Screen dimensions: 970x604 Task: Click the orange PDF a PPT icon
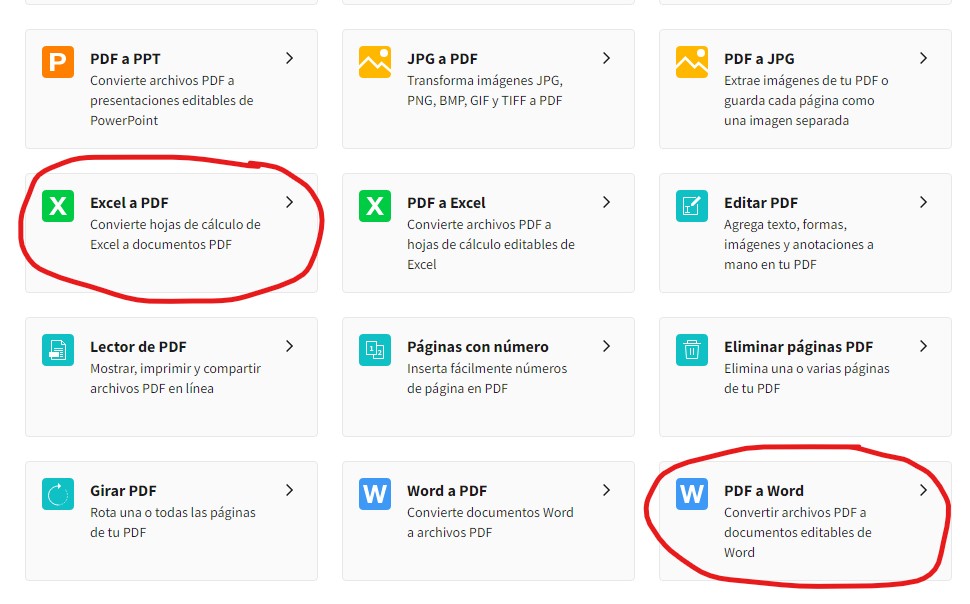(x=57, y=63)
